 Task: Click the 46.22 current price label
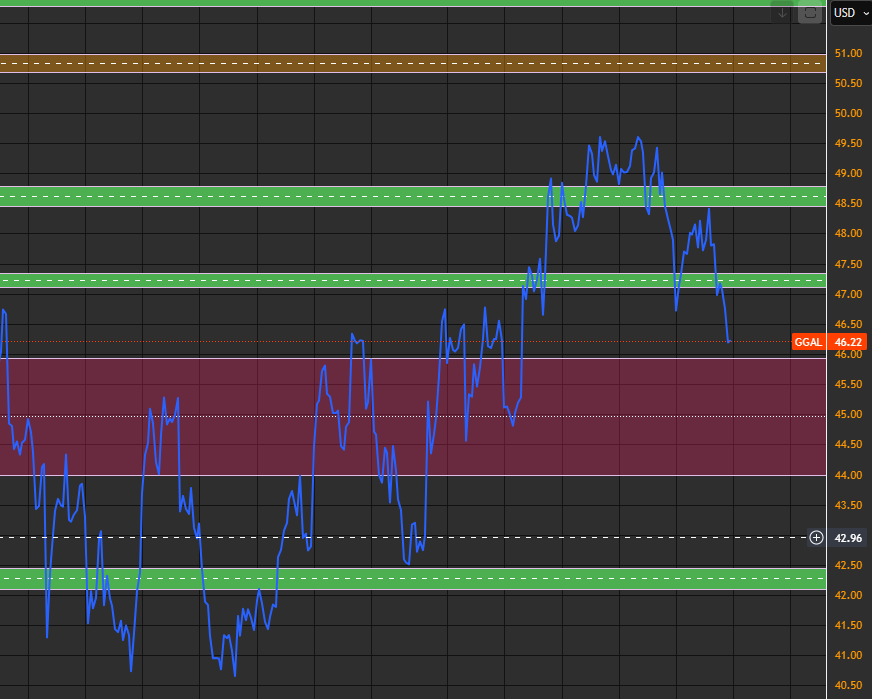pyautogui.click(x=848, y=342)
